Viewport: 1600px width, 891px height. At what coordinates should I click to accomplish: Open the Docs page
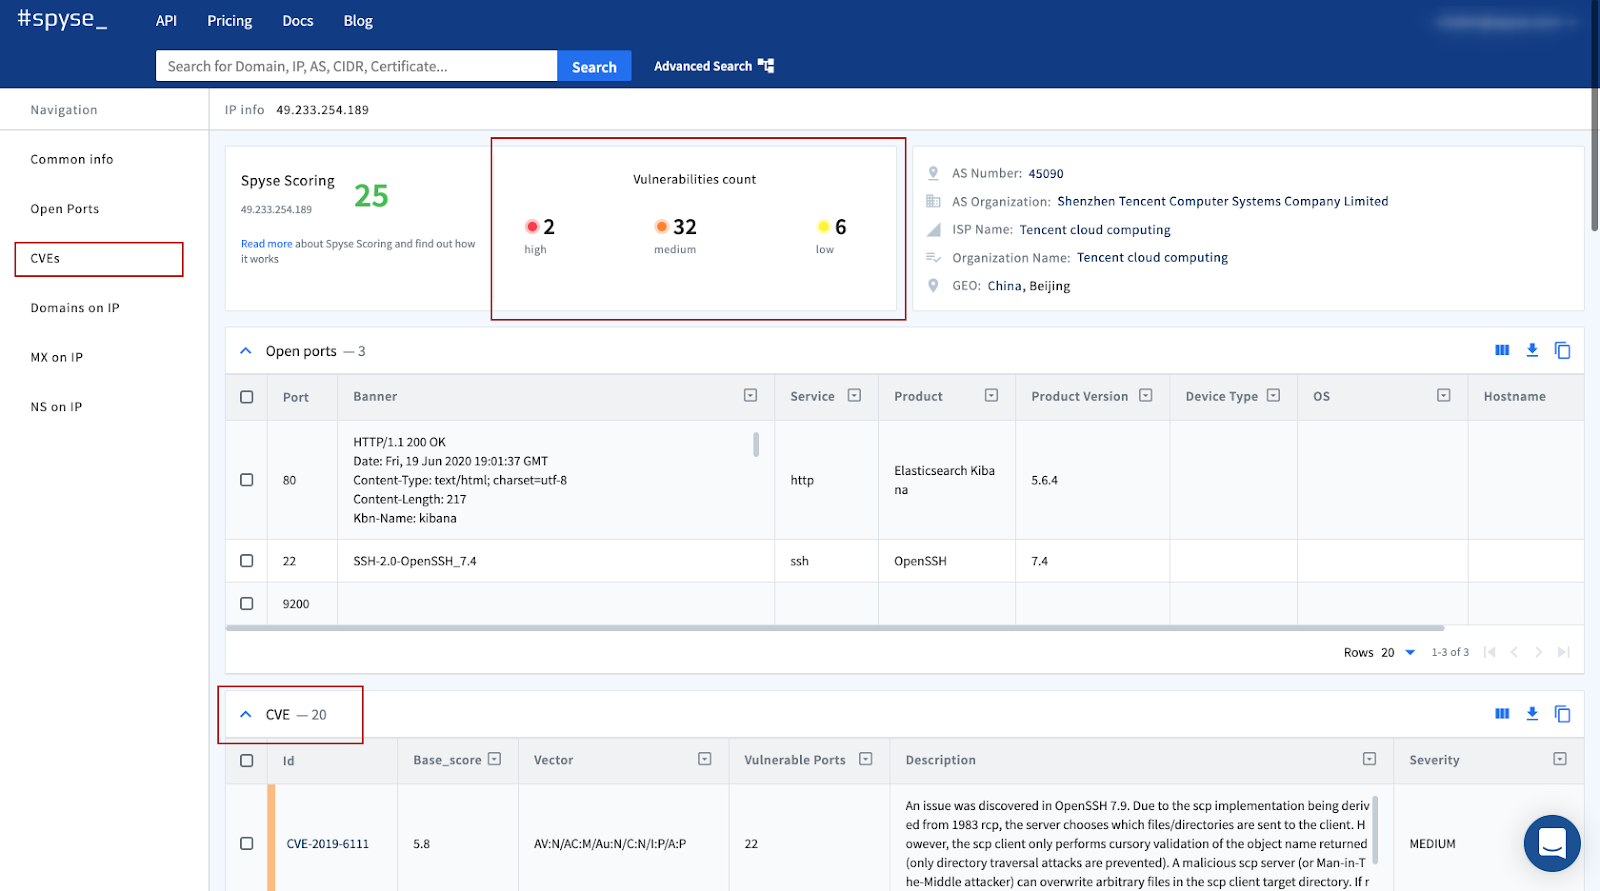pyautogui.click(x=298, y=21)
